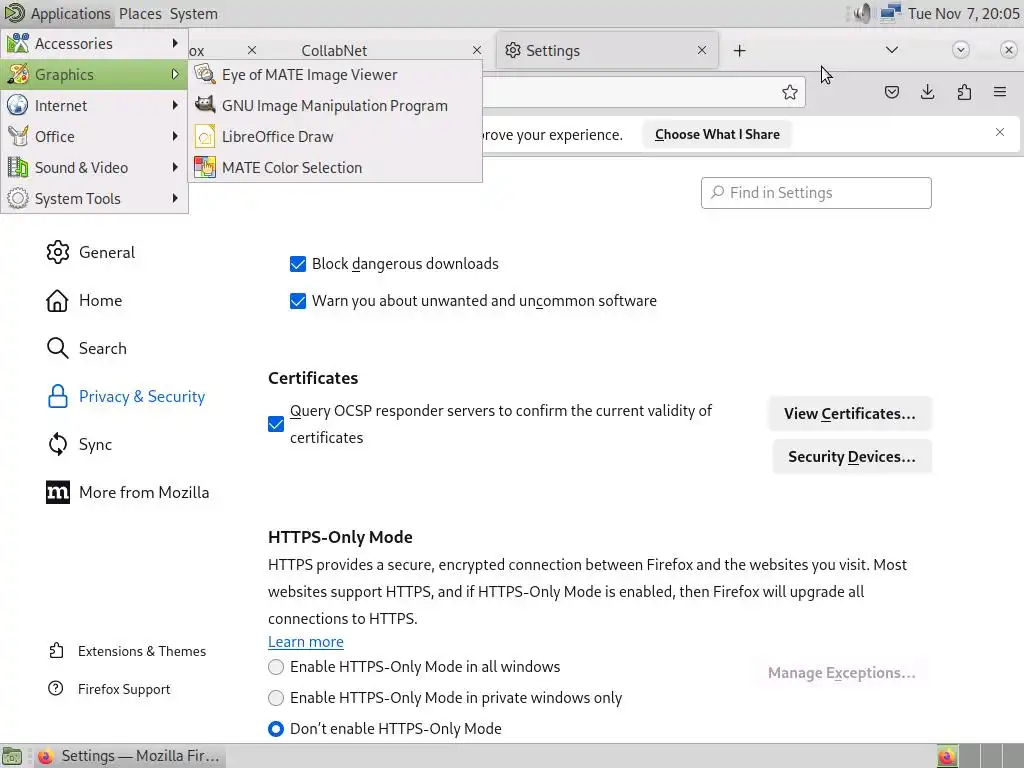Dismiss the data sharing notification bar
This screenshot has height=768, width=1024.
(1000, 133)
